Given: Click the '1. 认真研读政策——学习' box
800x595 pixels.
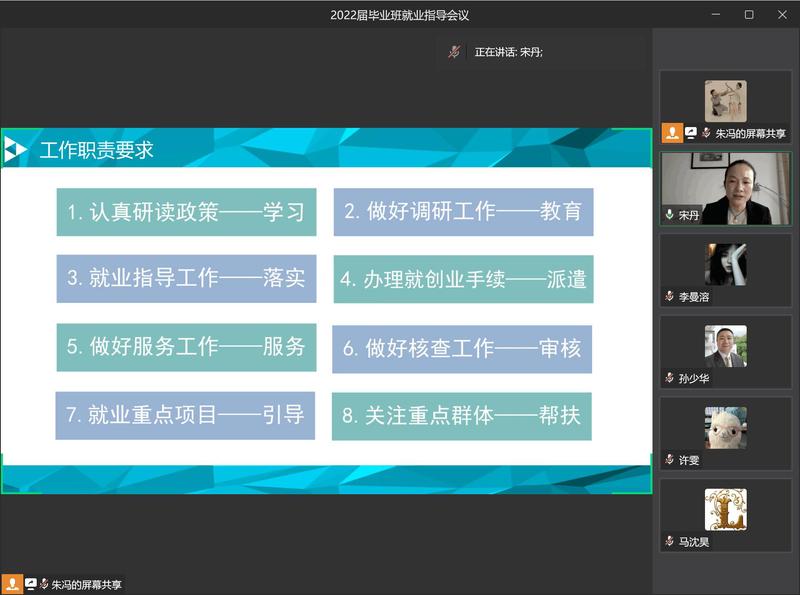Looking at the screenshot, I should click(186, 212).
